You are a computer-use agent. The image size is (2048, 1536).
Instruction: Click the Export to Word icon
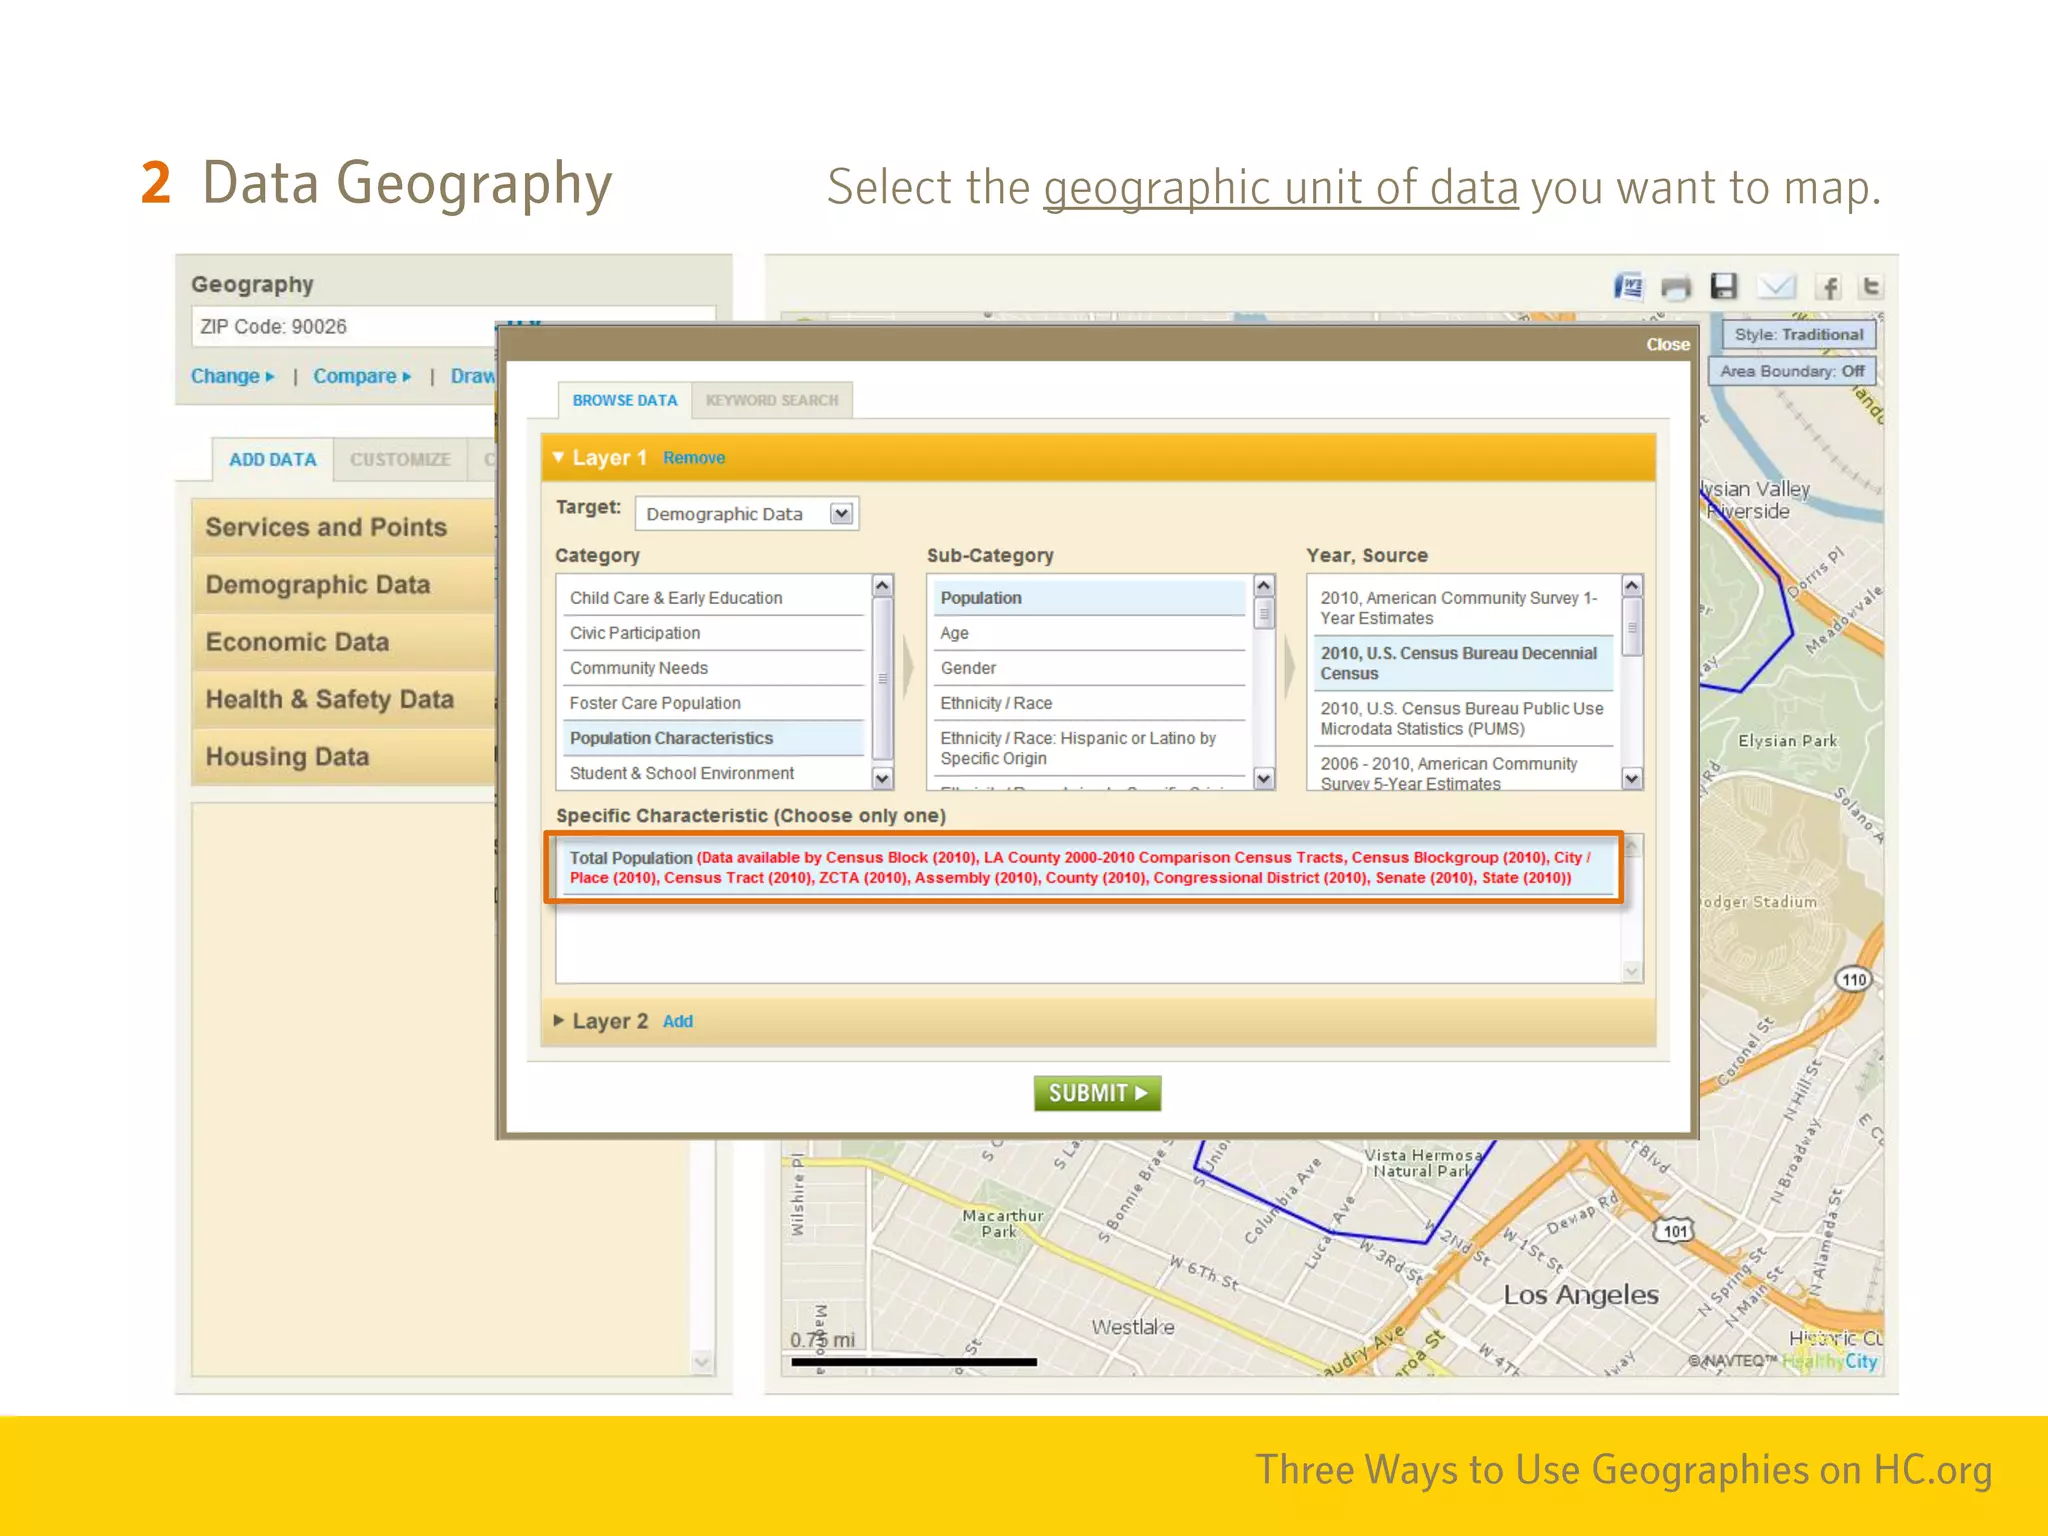point(1628,288)
